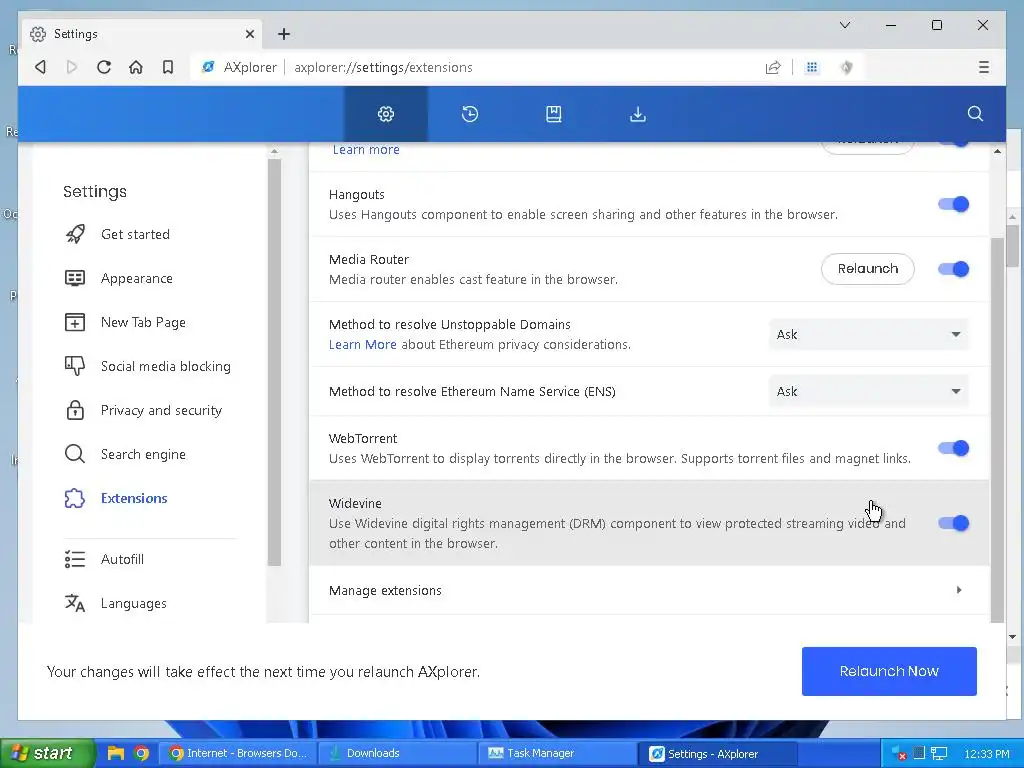Viewport: 1024px width, 768px height.
Task: Open the Unstoppable Domains method dropdown
Action: (868, 334)
